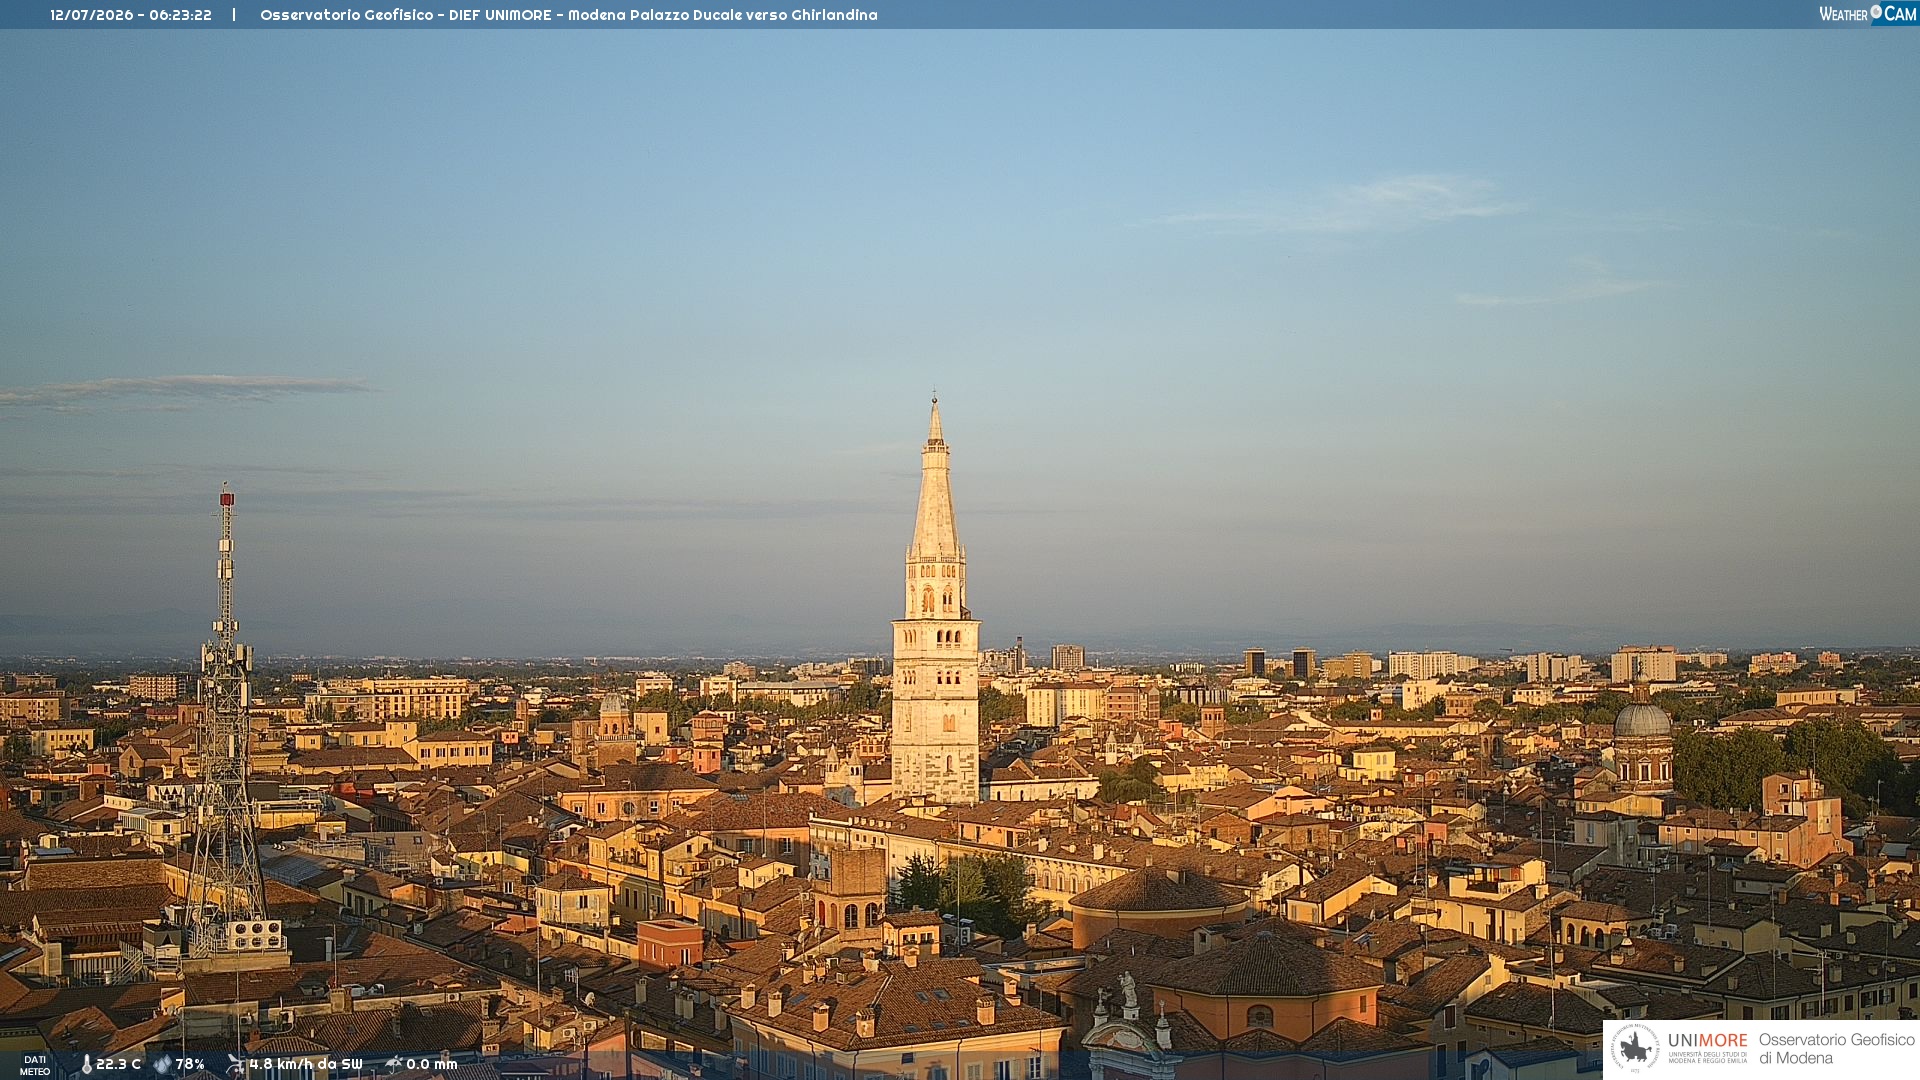Click the rain umbrella precipitation icon

394,1064
